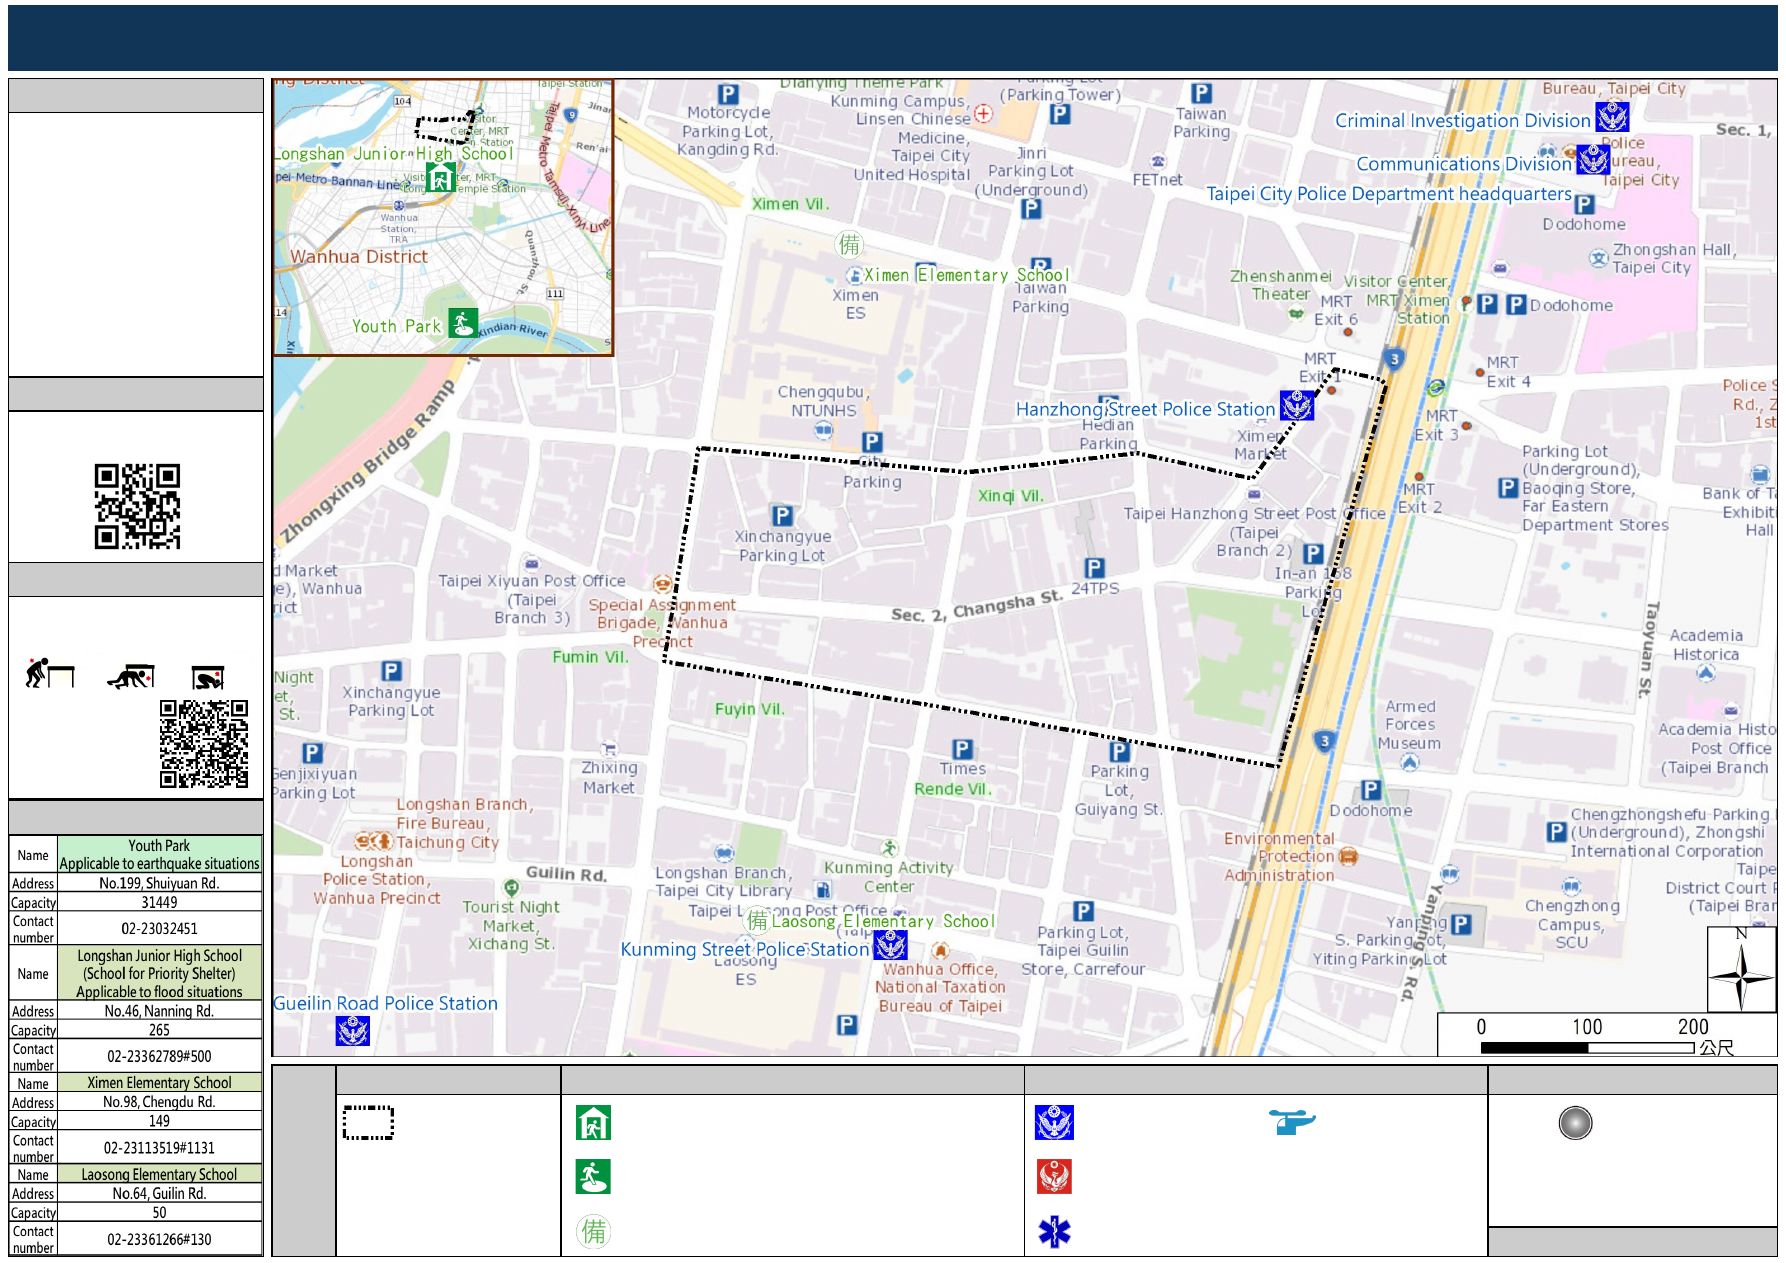Select contact number '02-23032451'
This screenshot has height=1263, width=1786.
pyautogui.click(x=159, y=929)
